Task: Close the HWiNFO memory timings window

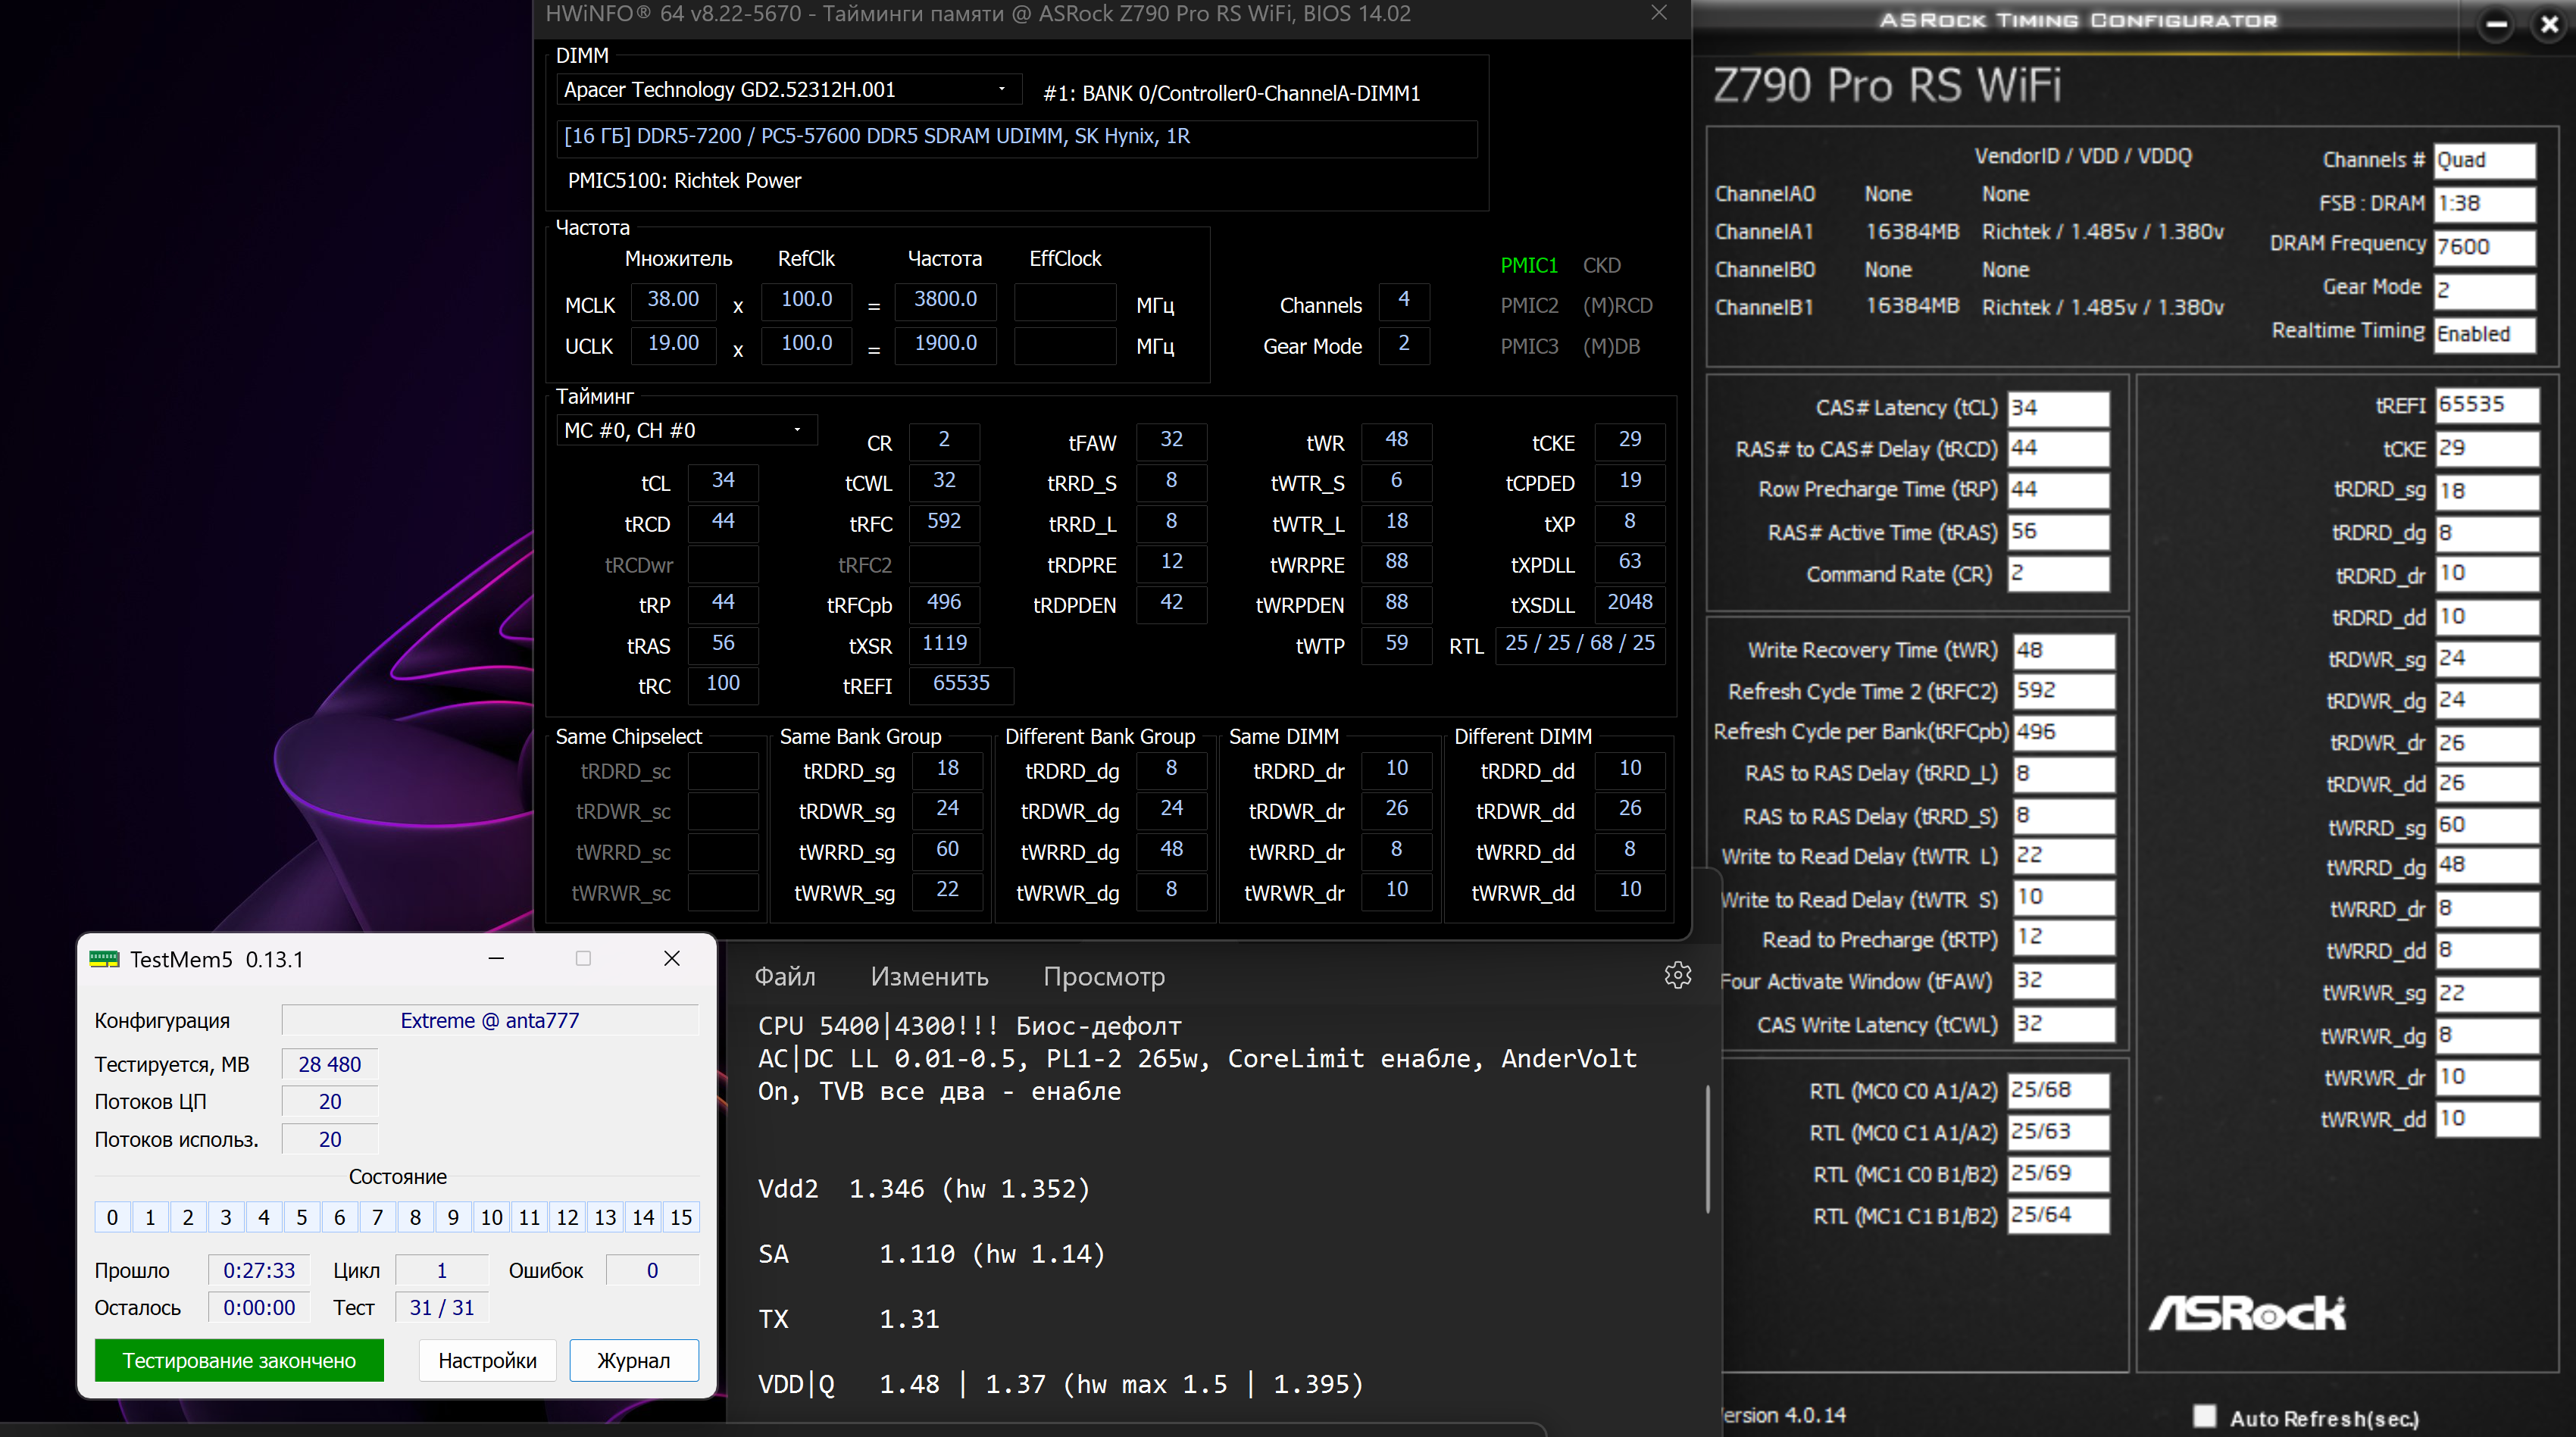Action: point(1659,13)
